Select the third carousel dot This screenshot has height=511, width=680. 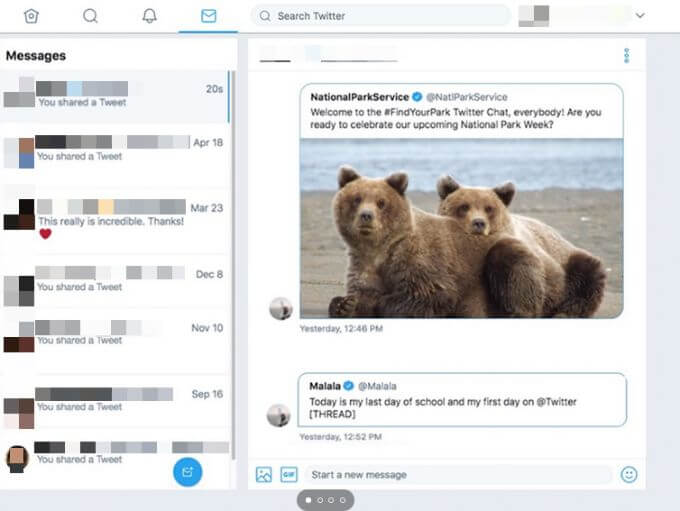tap(331, 500)
